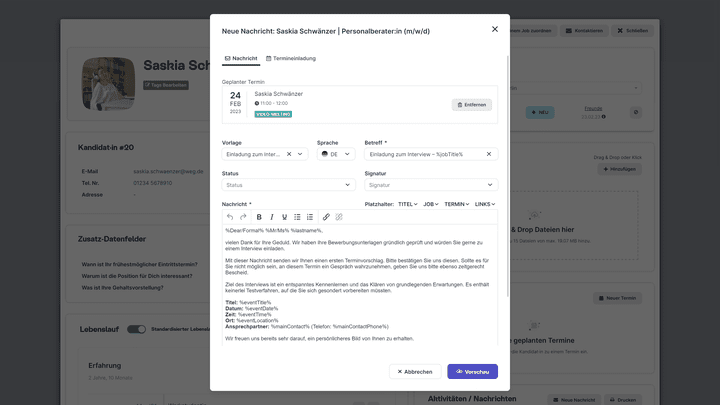Viewport: 720px width, 405px height.
Task: Open the Sprache language dropdown
Action: (x=335, y=154)
